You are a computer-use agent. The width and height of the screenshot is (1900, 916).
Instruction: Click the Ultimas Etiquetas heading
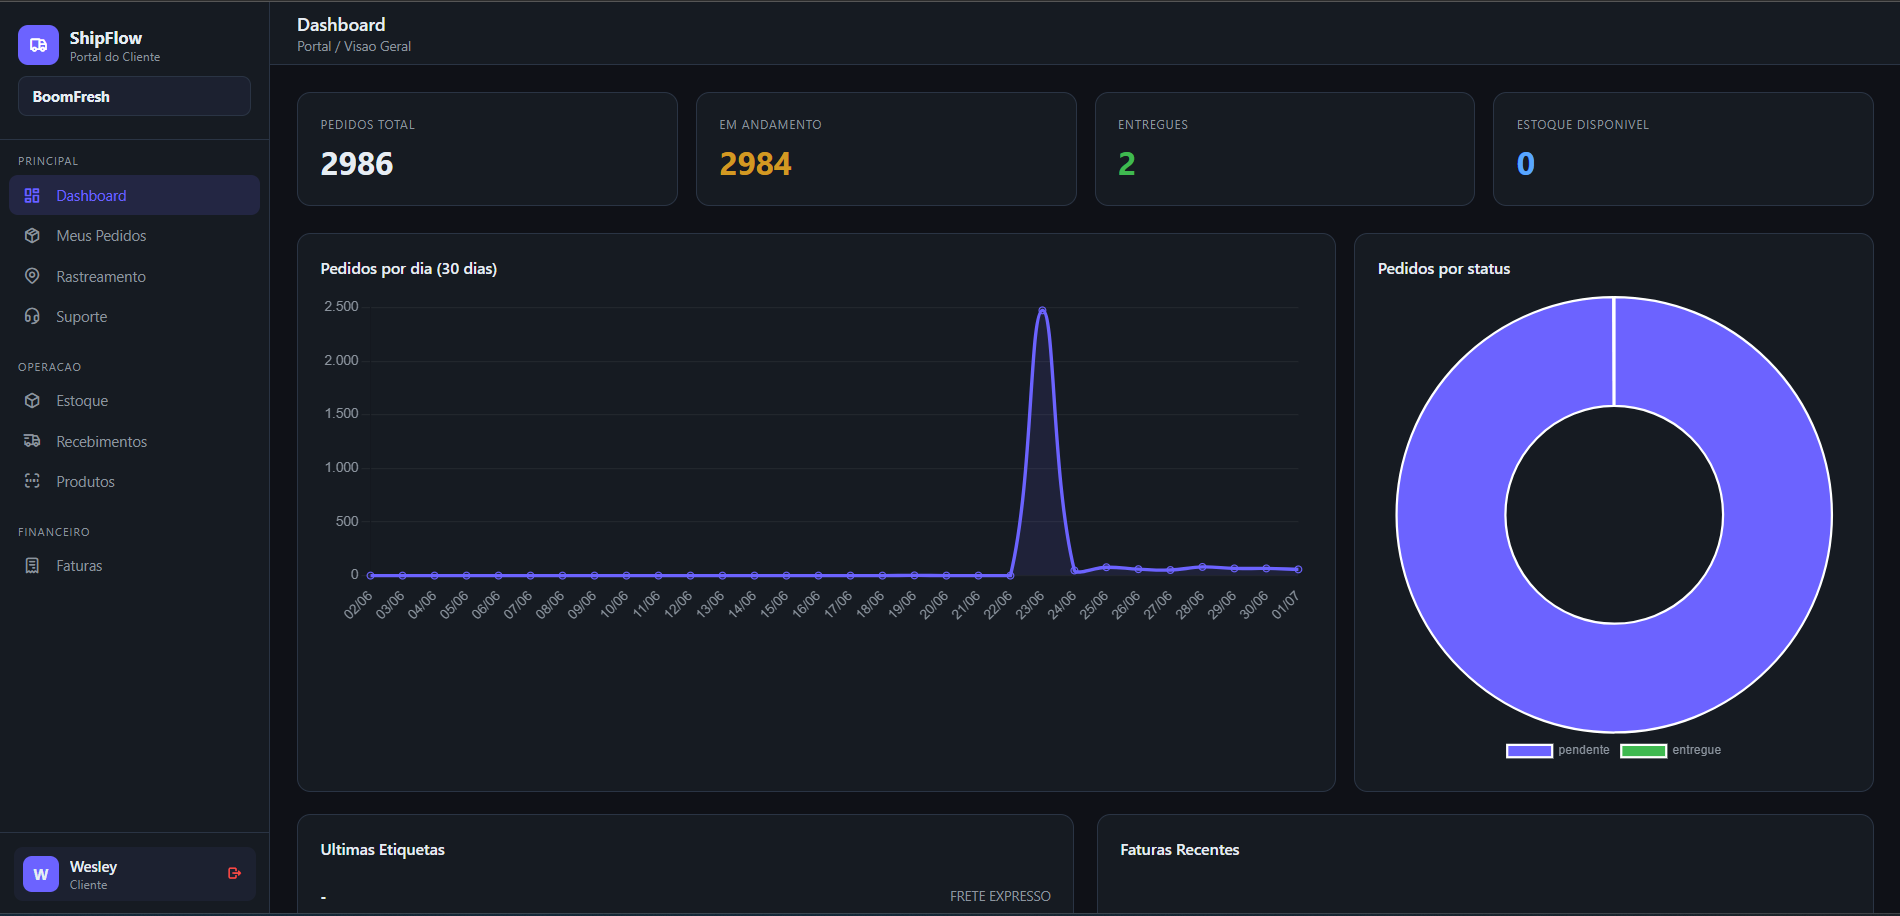tap(383, 849)
